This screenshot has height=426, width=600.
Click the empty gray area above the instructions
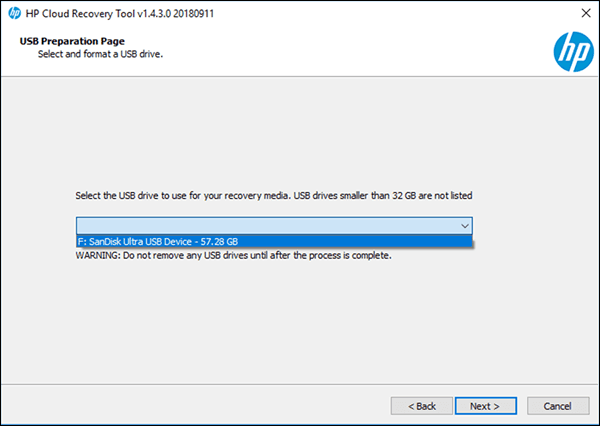[x=300, y=130]
